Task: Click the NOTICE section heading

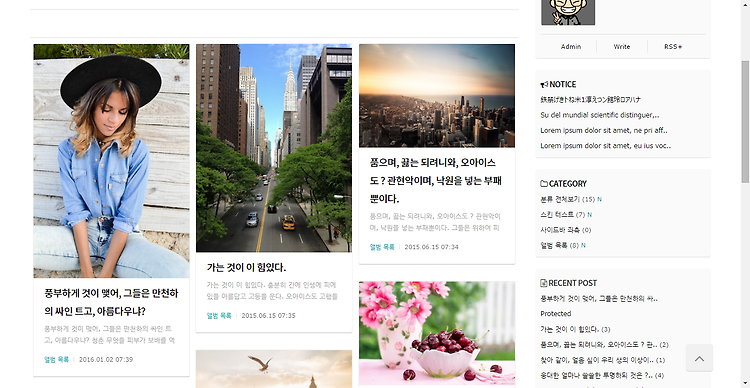Action: click(x=562, y=84)
